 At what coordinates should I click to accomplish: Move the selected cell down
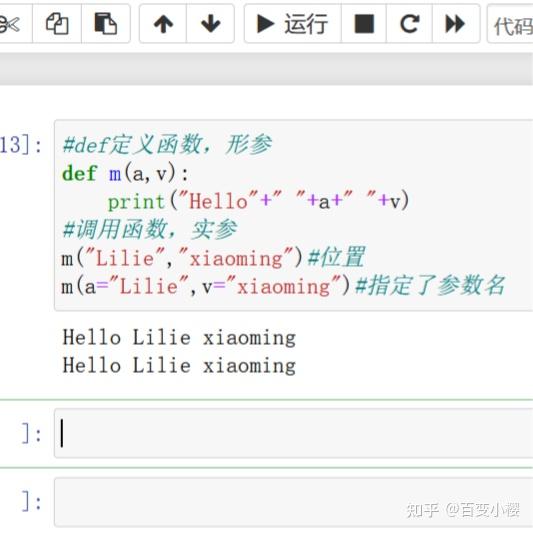(x=210, y=24)
